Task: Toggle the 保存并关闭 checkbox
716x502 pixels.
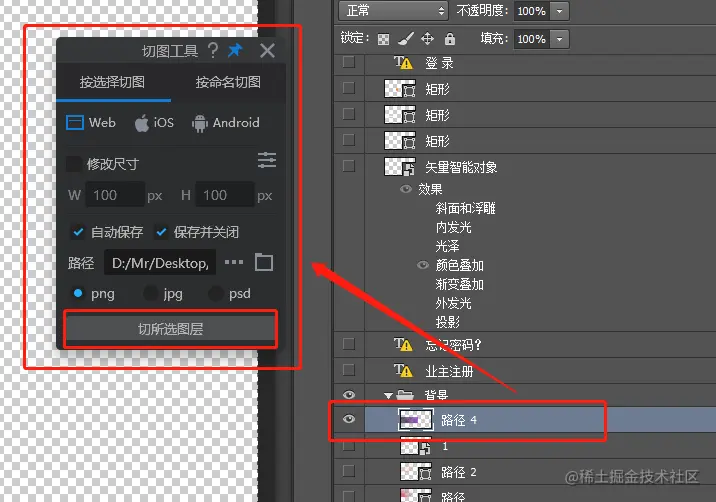Action: (161, 232)
